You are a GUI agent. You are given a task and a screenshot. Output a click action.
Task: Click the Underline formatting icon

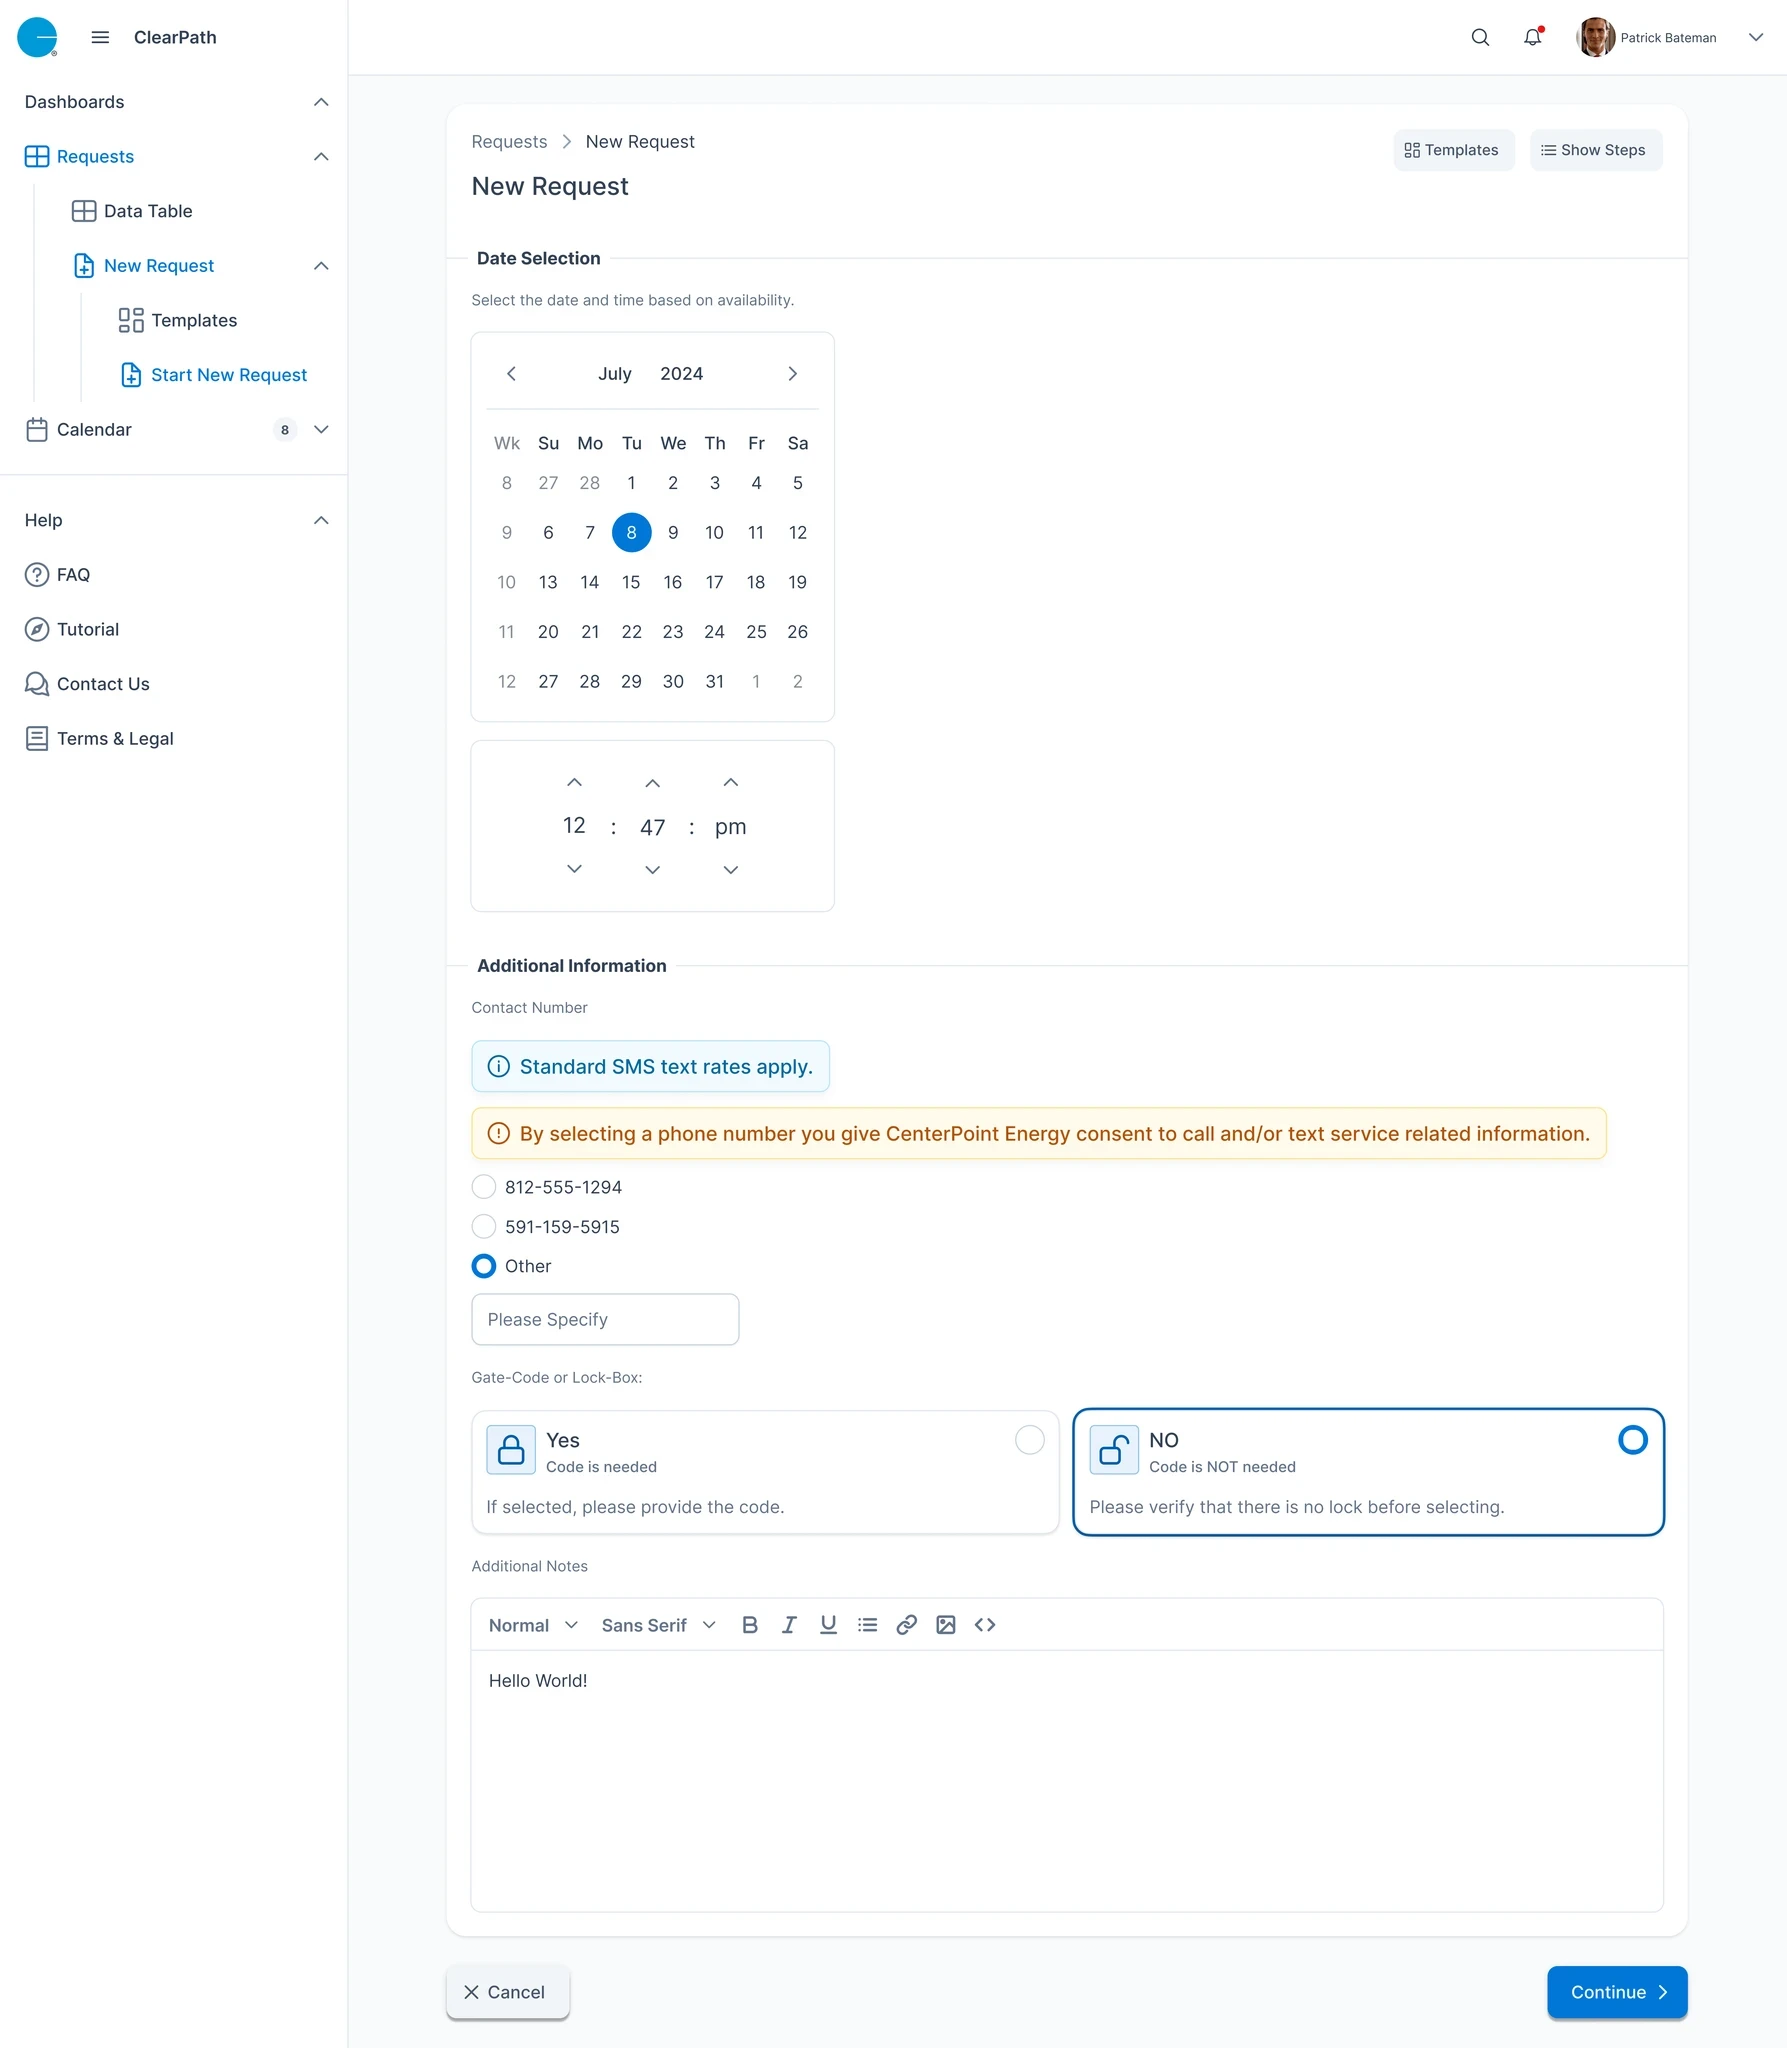(x=828, y=1625)
